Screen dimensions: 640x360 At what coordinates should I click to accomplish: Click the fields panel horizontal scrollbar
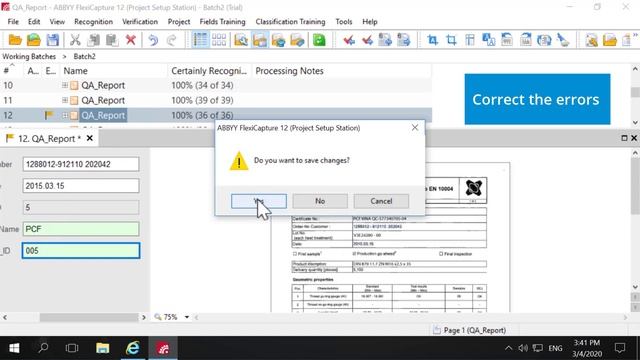point(89,317)
